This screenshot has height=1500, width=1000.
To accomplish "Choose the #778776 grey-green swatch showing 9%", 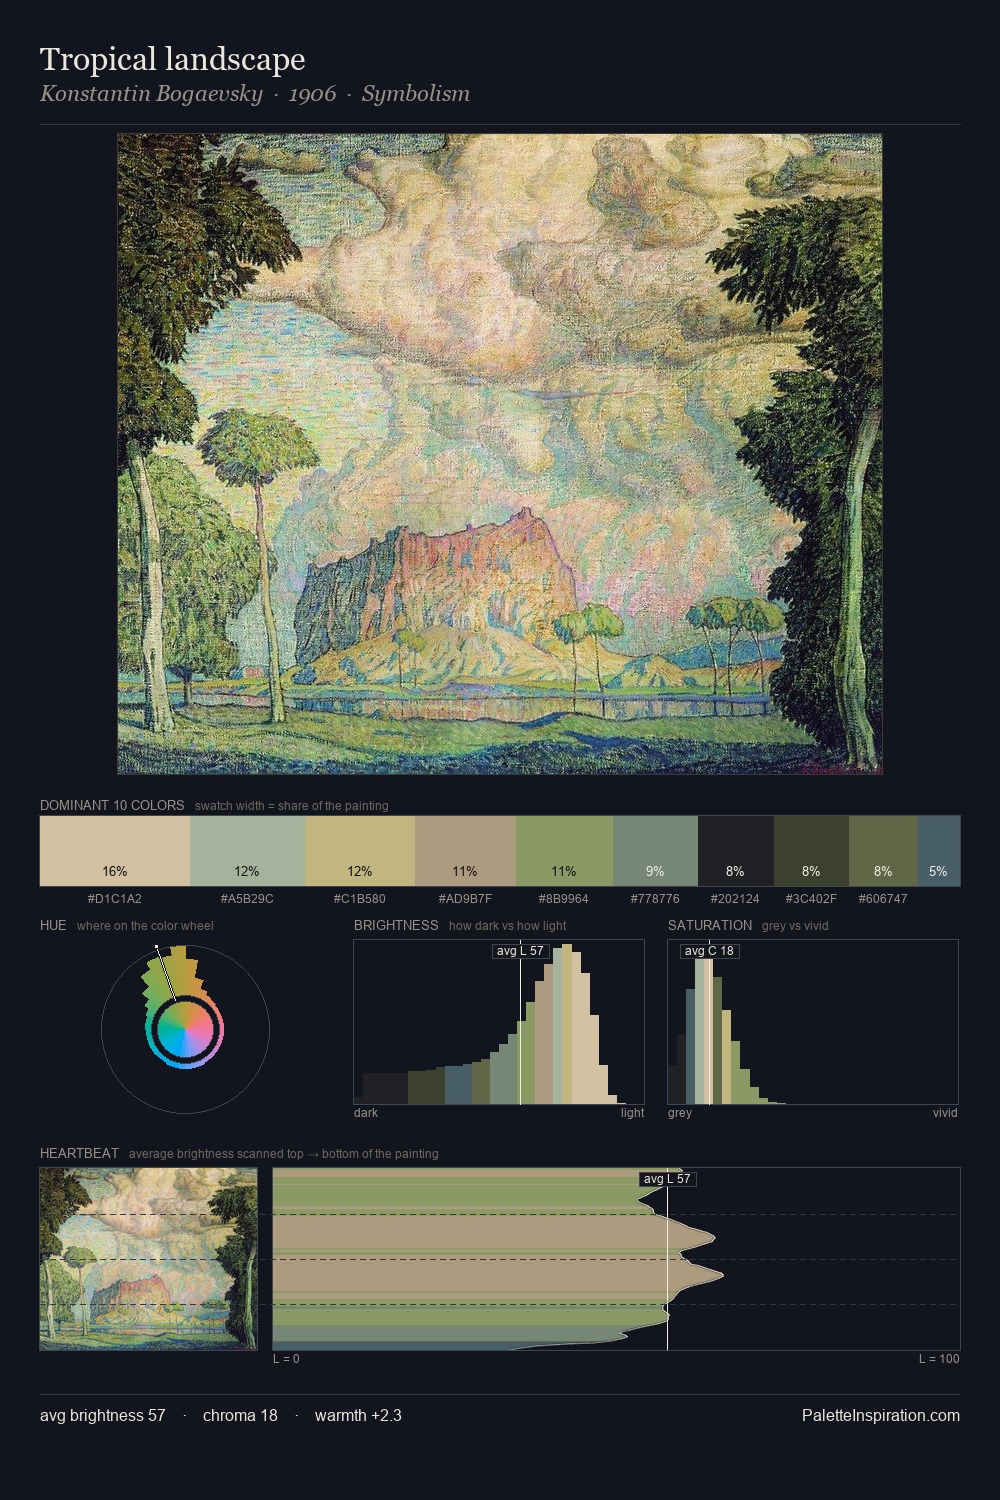I will pyautogui.click(x=655, y=851).
